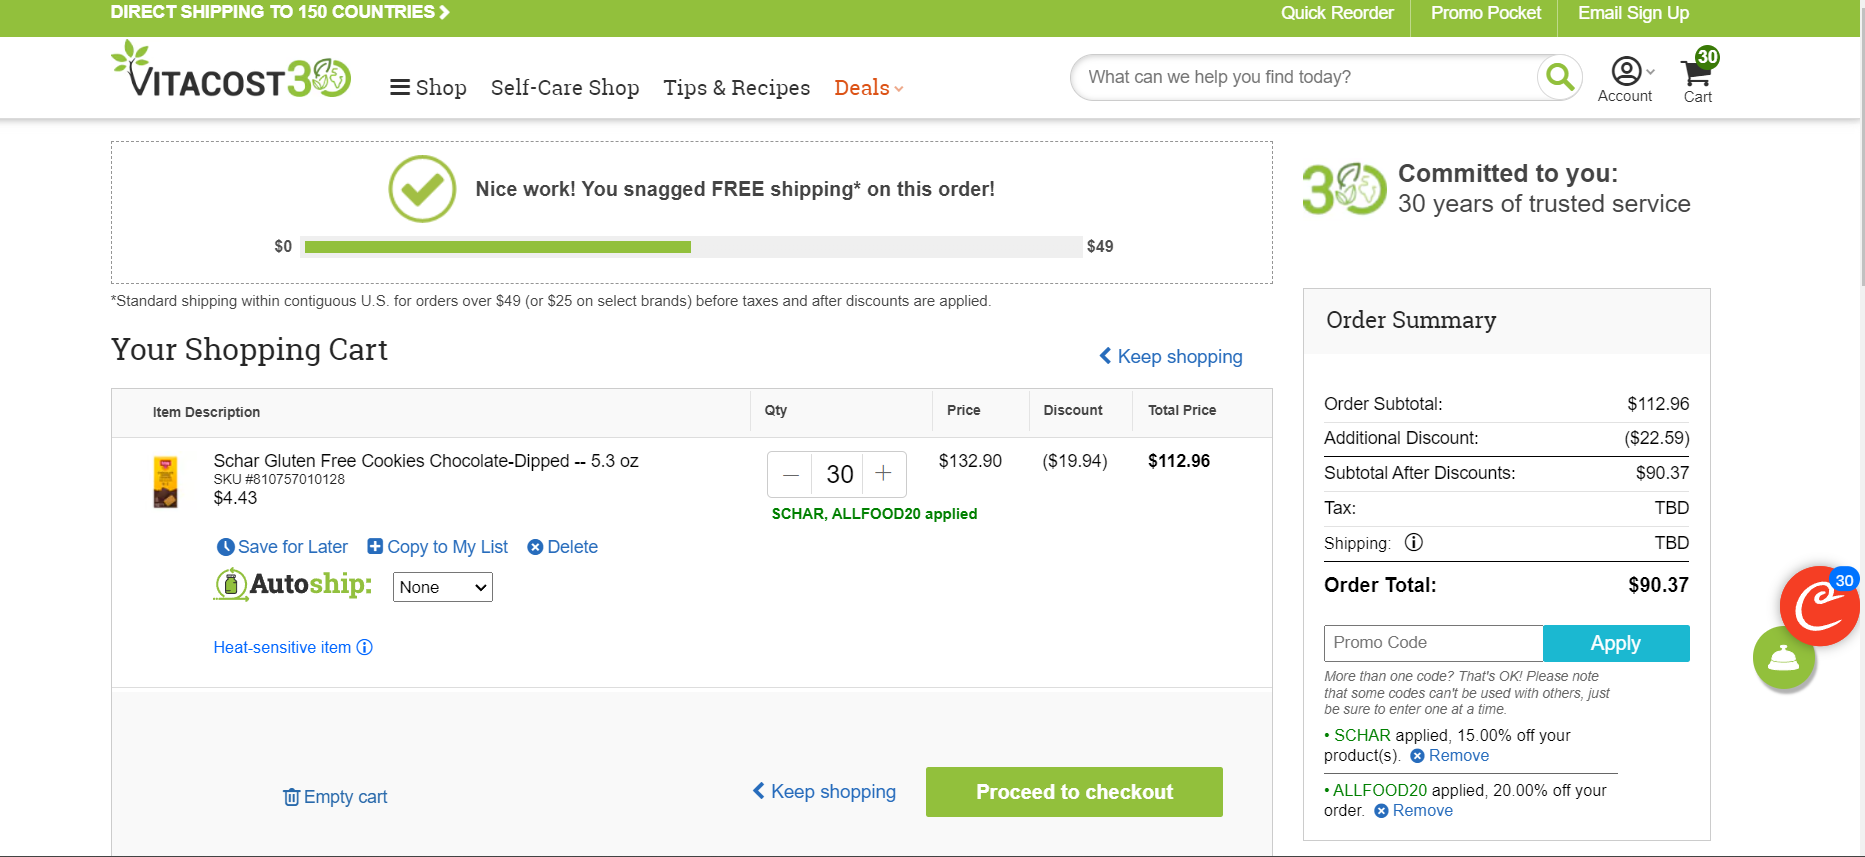Viewport: 1865px width, 857px height.
Task: Open the Shop hamburger menu
Action: point(428,88)
